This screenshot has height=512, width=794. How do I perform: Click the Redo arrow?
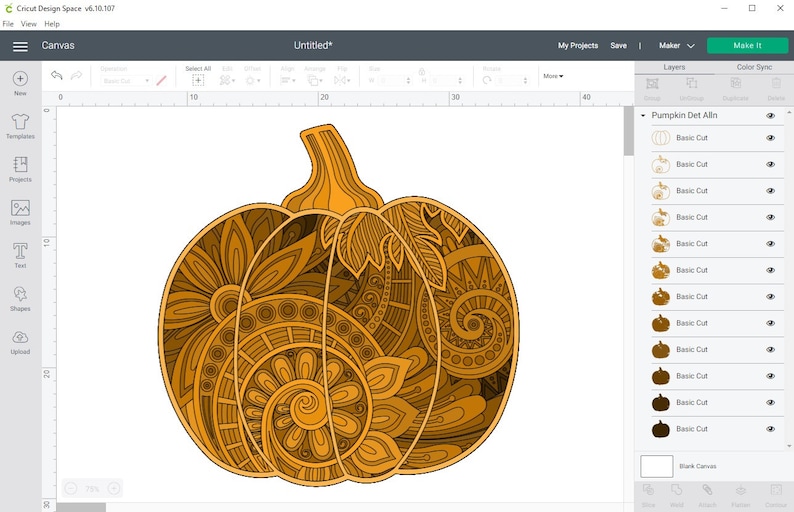(76, 75)
